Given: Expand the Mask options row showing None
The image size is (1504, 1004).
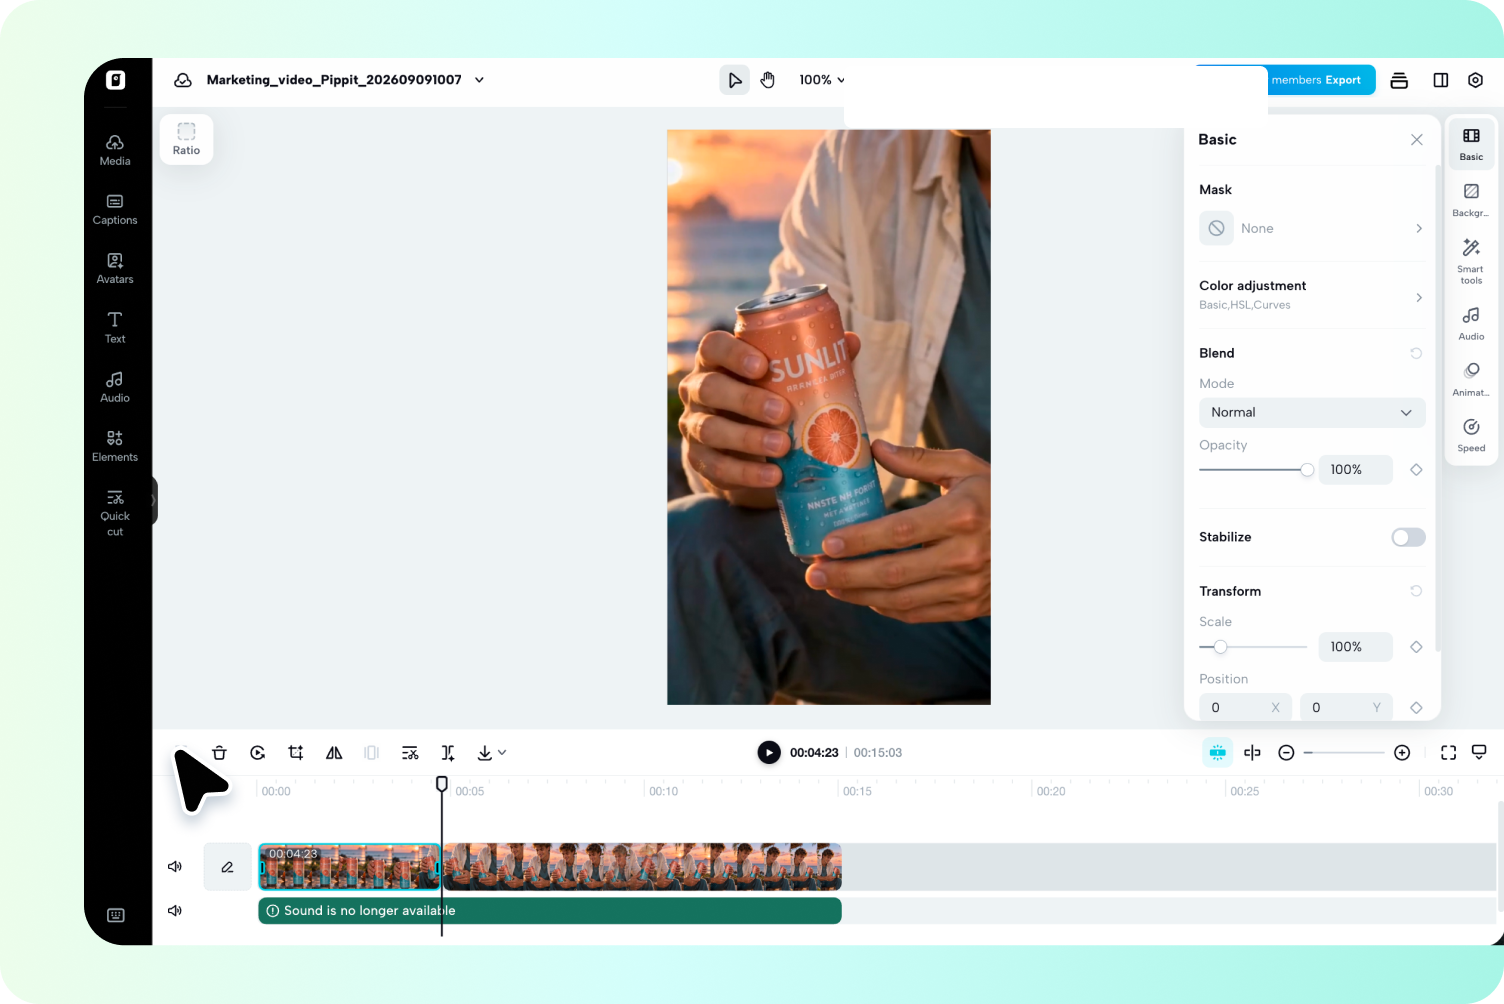Looking at the screenshot, I should pyautogui.click(x=1312, y=229).
